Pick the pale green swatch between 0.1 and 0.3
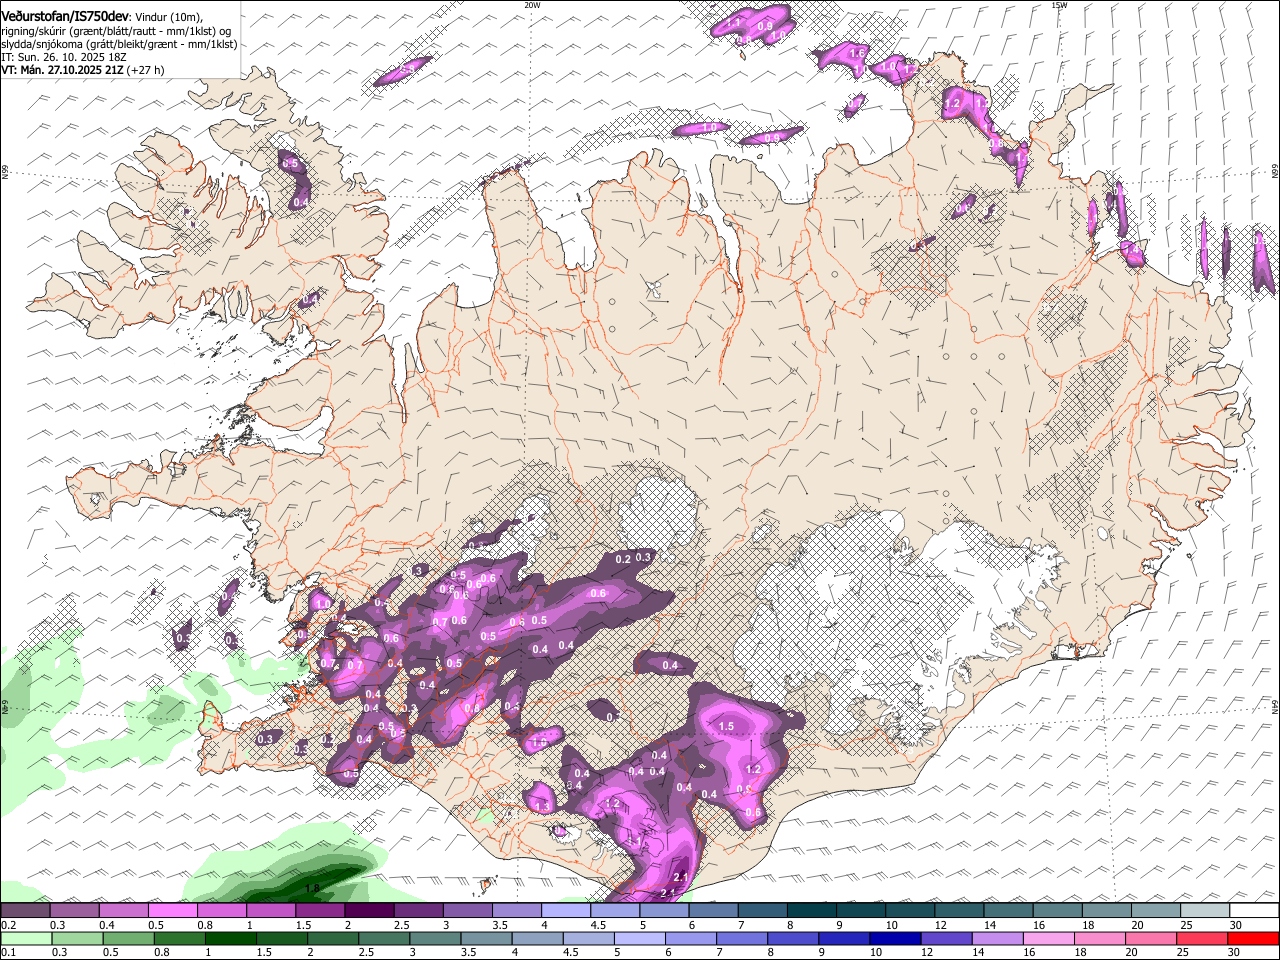Image resolution: width=1280 pixels, height=960 pixels. 25,938
